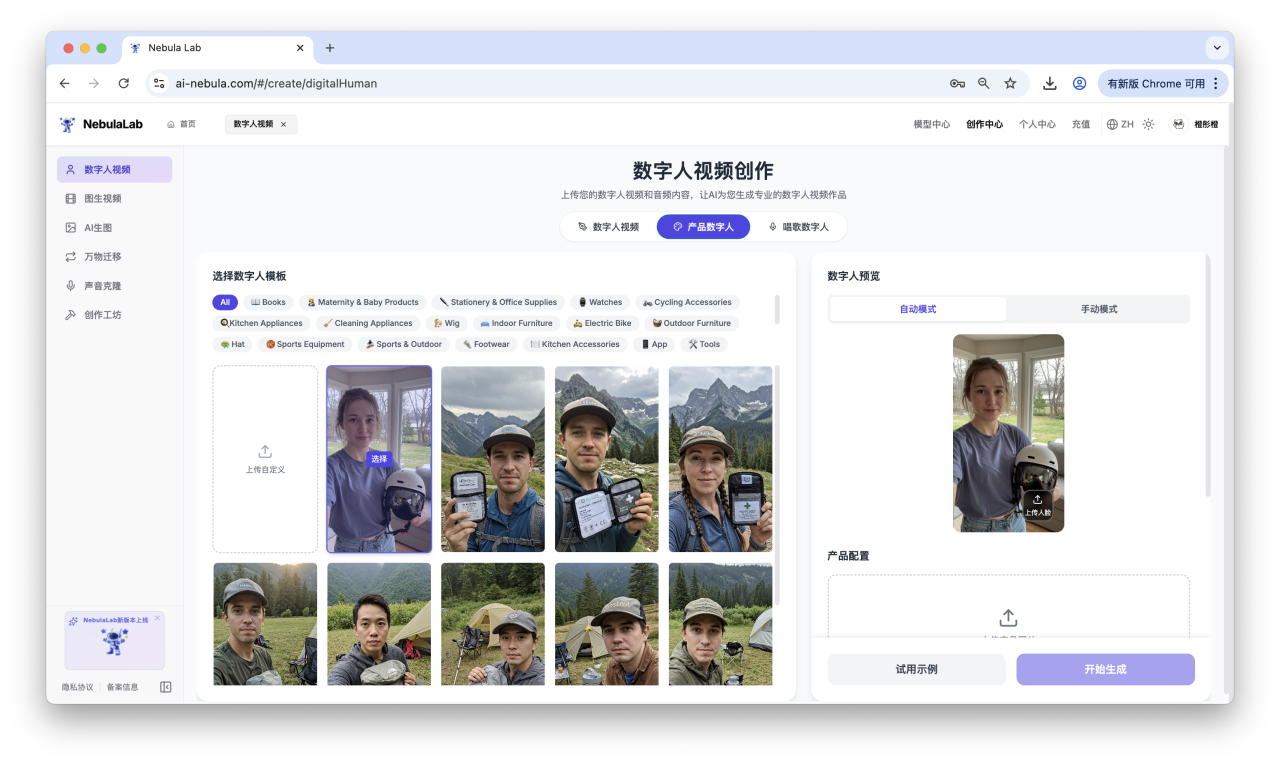Viewport: 1280px width, 765px height.
Task: Open 创作工坊 in the sidebar
Action: [x=102, y=315]
